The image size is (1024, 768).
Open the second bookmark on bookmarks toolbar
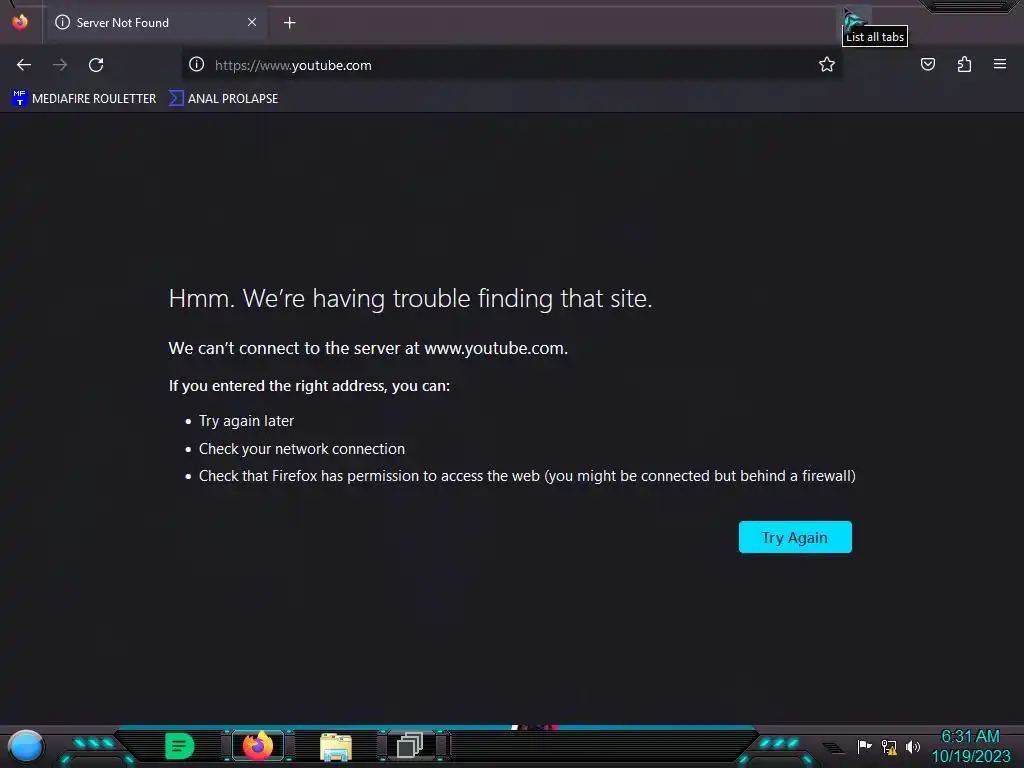point(223,99)
